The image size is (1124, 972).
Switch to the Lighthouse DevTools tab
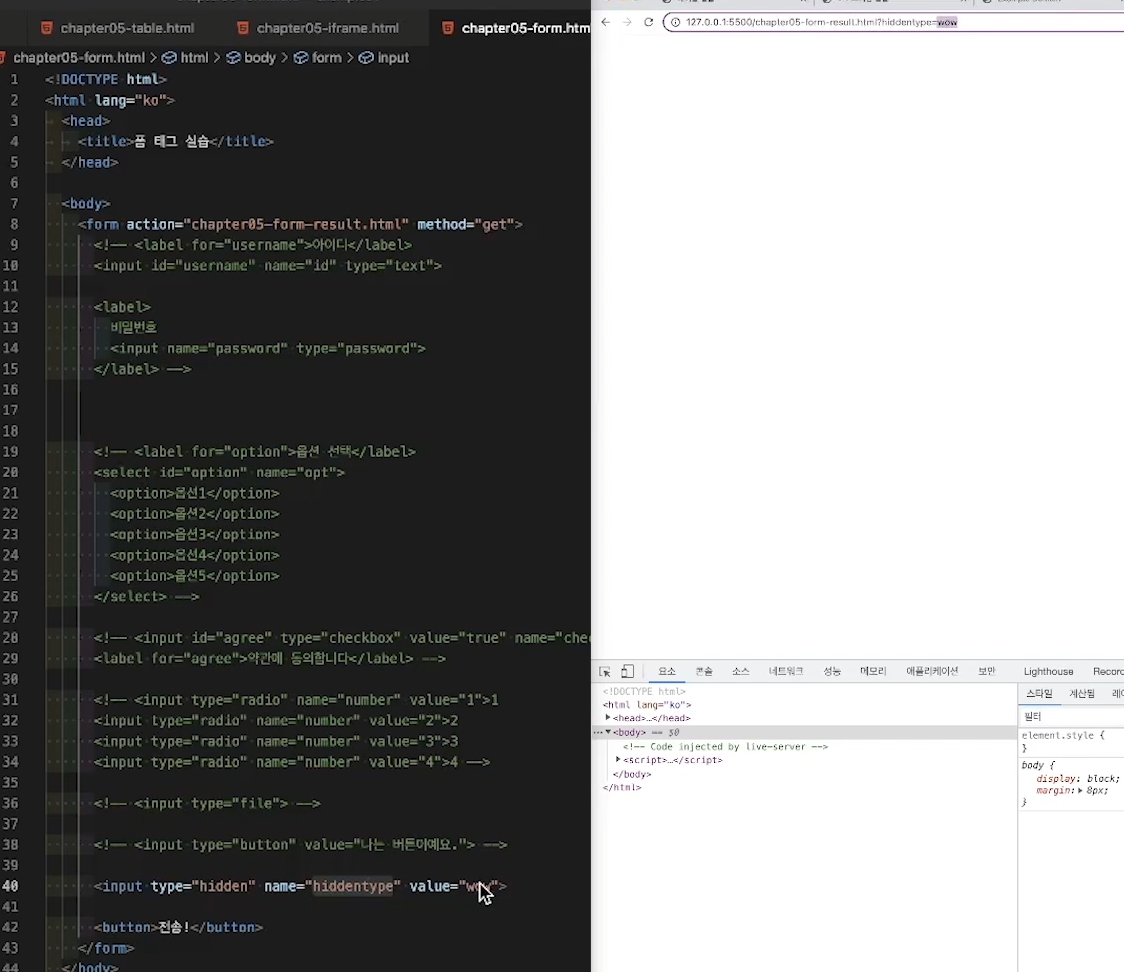click(x=1048, y=672)
